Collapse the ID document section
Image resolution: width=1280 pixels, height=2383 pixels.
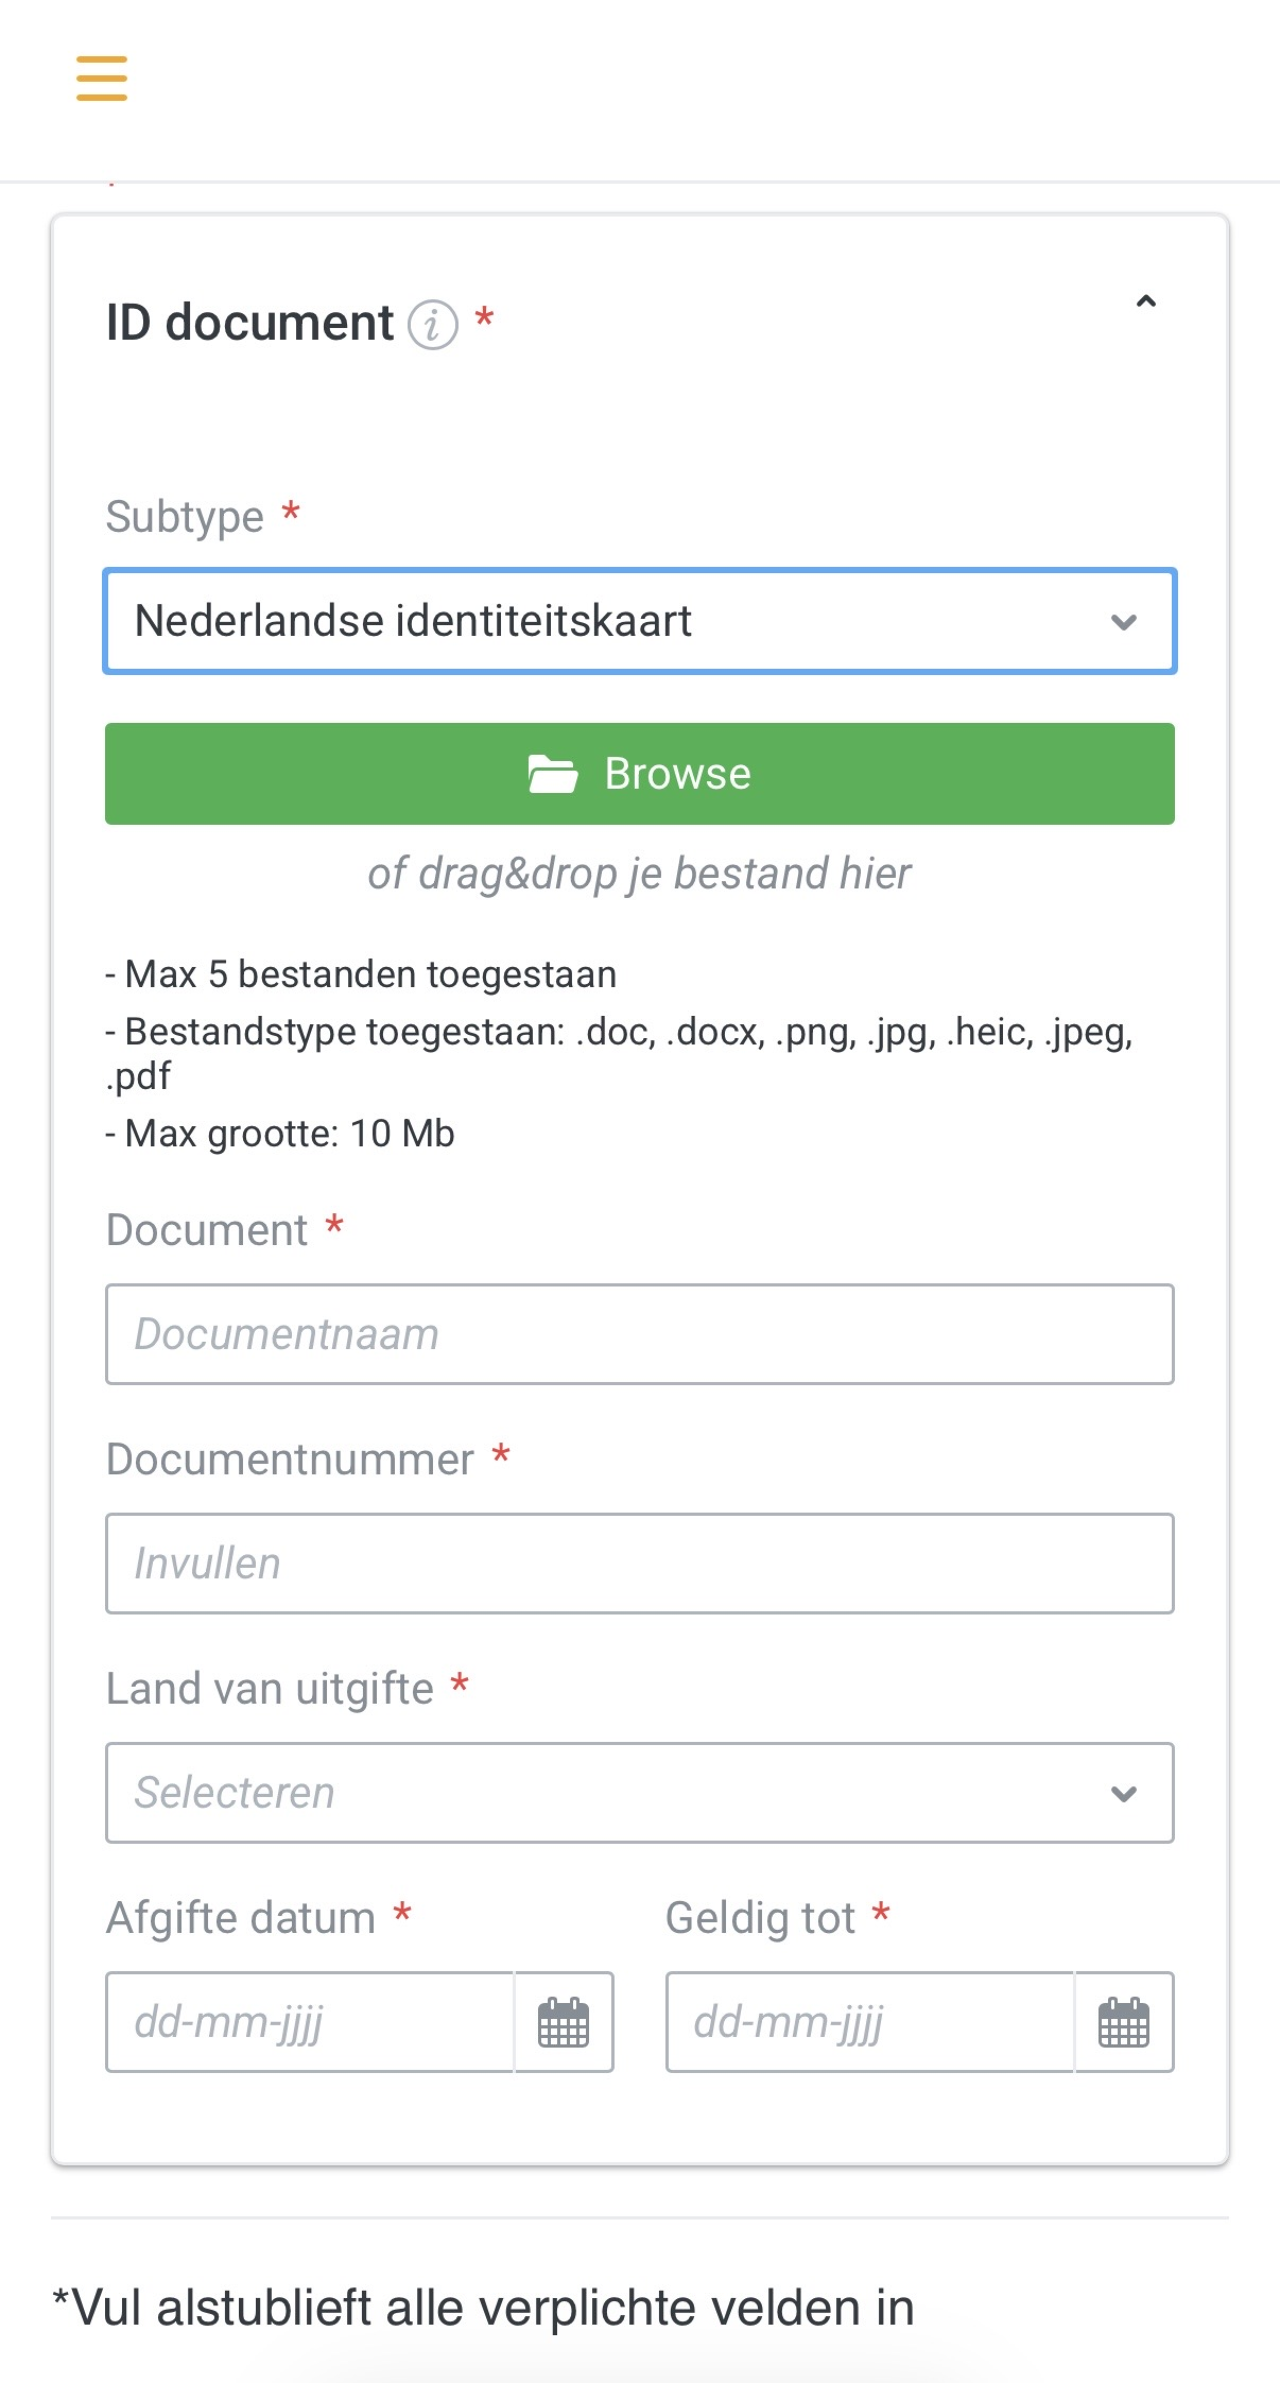pos(1146,302)
